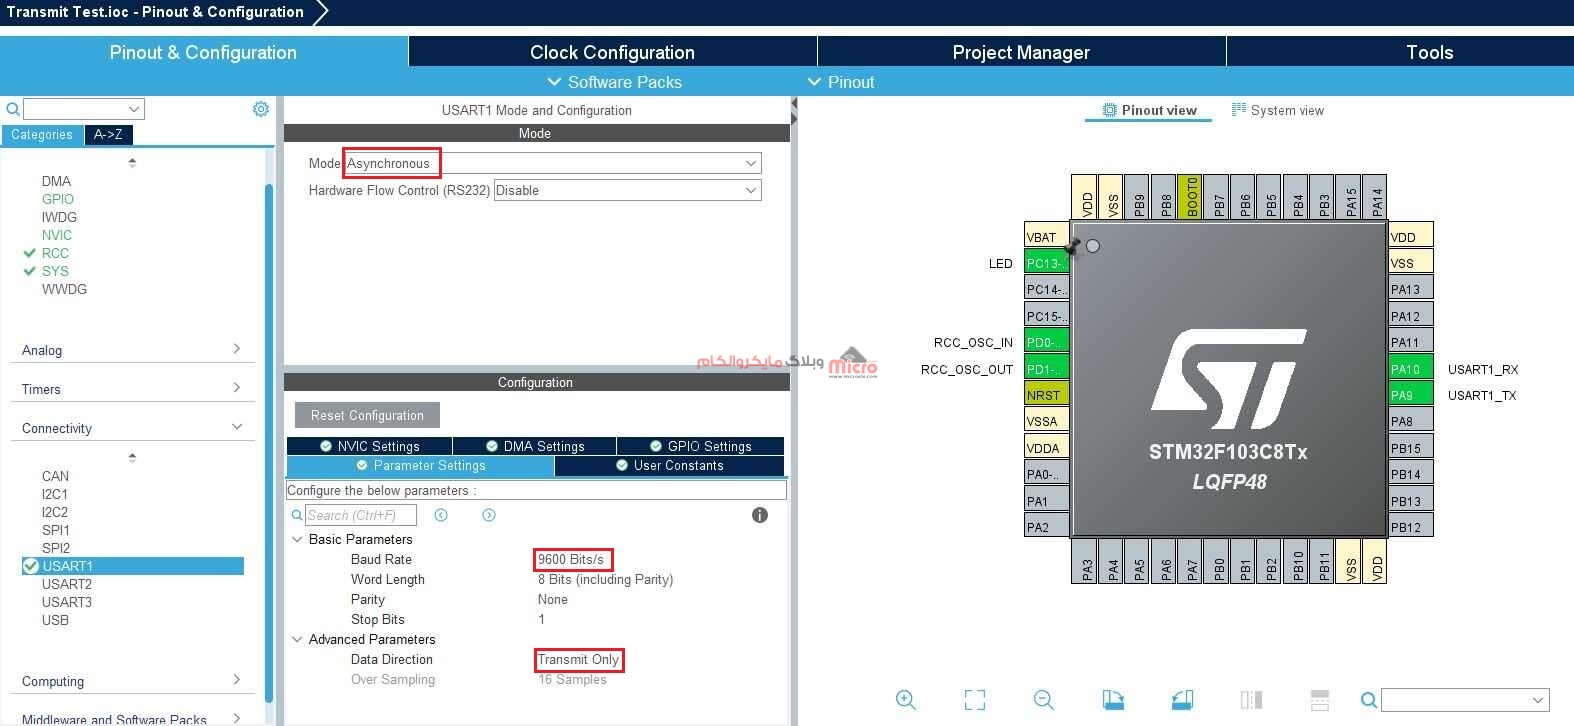This screenshot has height=726, width=1574.
Task: Click the parameter info icon
Action: [760, 515]
